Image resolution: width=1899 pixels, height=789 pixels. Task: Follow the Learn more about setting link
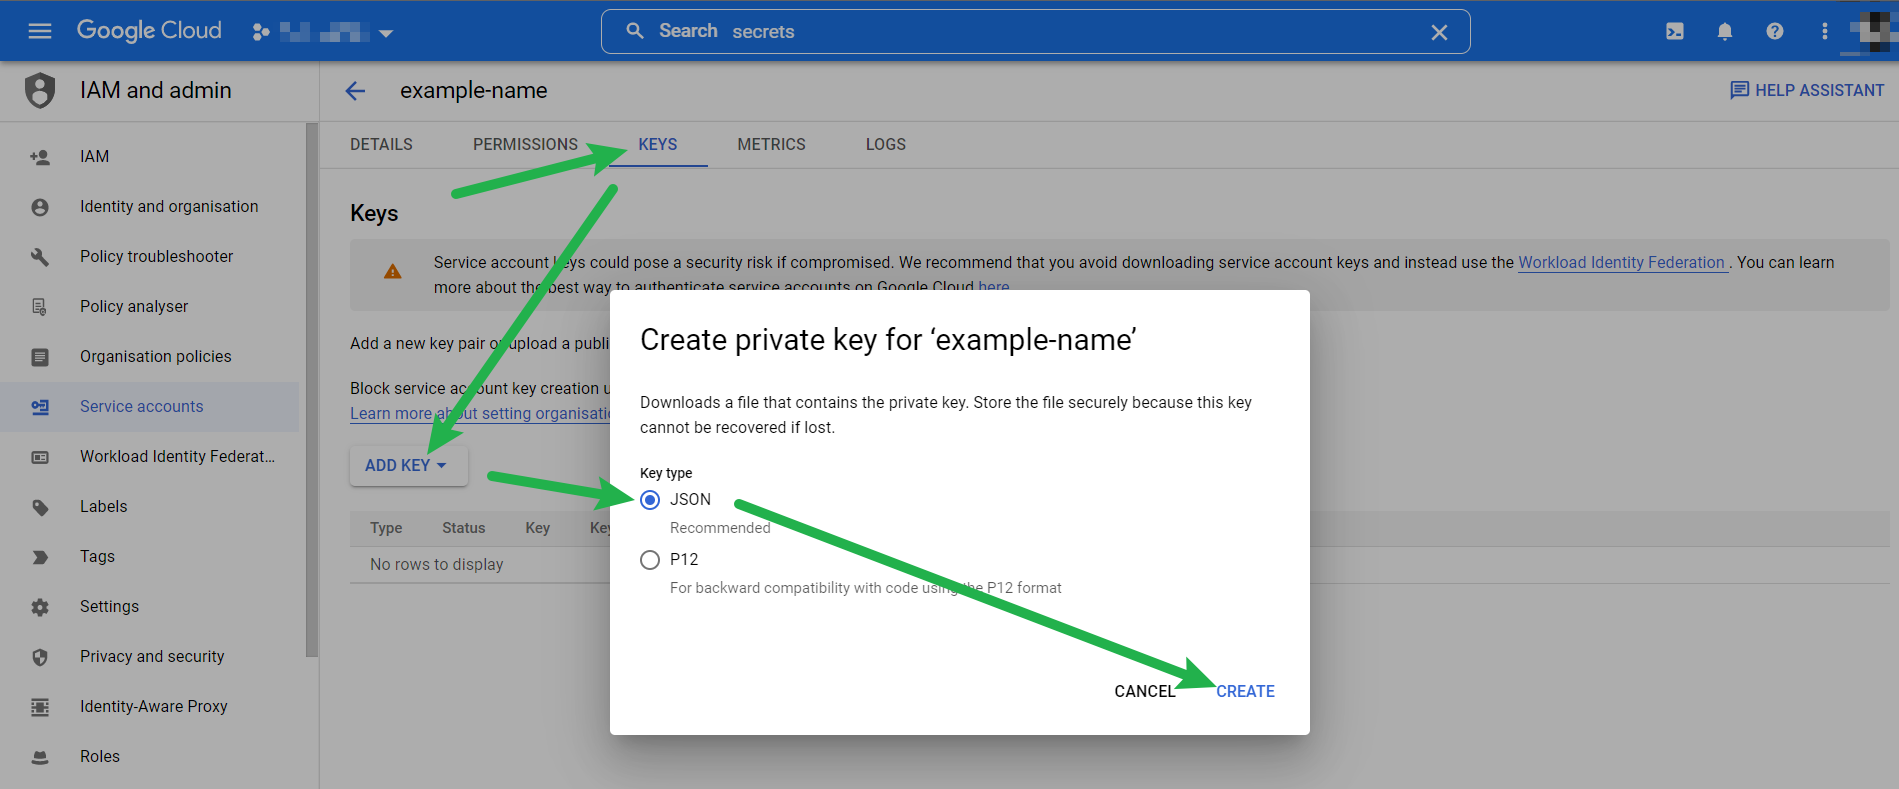480,413
